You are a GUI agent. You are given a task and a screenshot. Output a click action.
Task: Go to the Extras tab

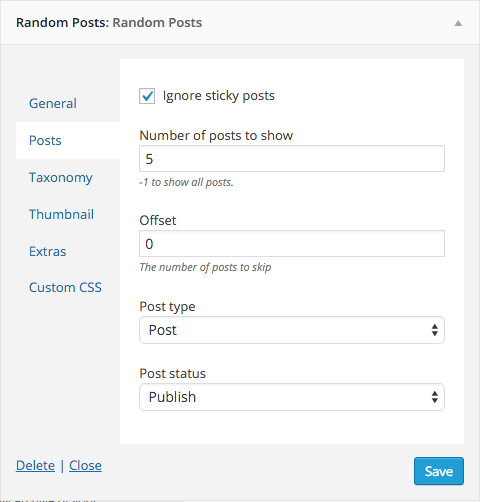[x=47, y=251]
